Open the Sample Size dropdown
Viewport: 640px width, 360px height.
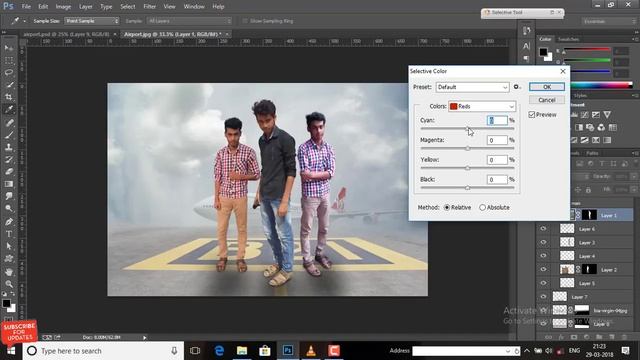[x=91, y=21]
